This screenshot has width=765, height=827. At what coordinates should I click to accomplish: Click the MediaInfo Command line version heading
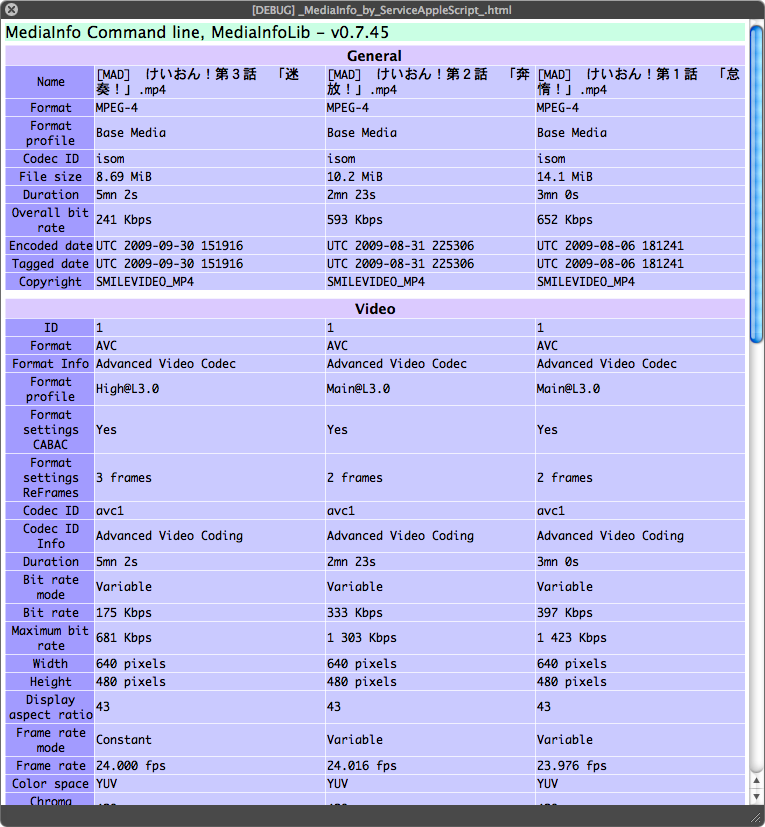point(197,32)
